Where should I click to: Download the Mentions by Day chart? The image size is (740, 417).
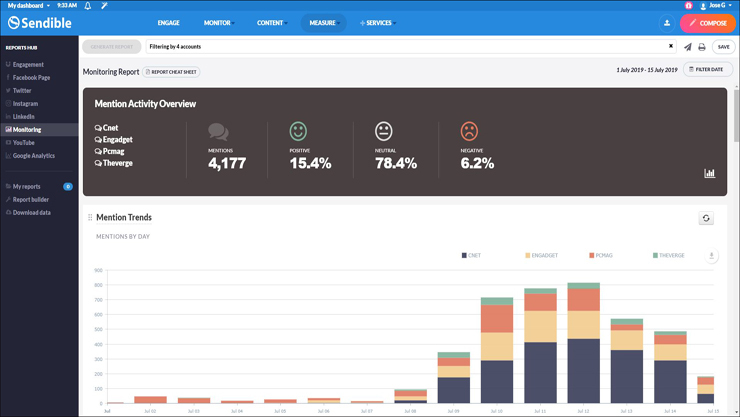pos(711,256)
